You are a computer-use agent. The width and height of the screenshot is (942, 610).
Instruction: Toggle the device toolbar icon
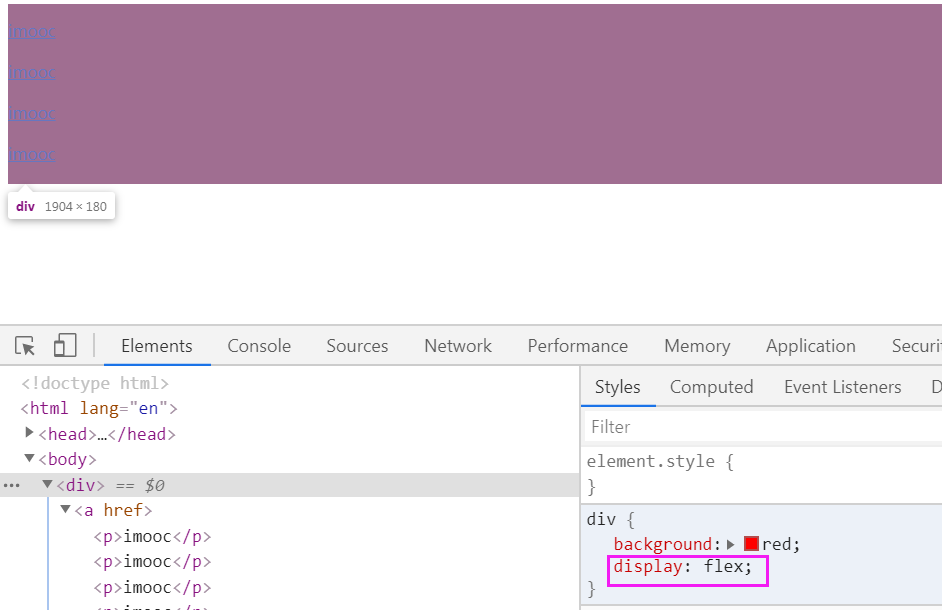(x=65, y=346)
